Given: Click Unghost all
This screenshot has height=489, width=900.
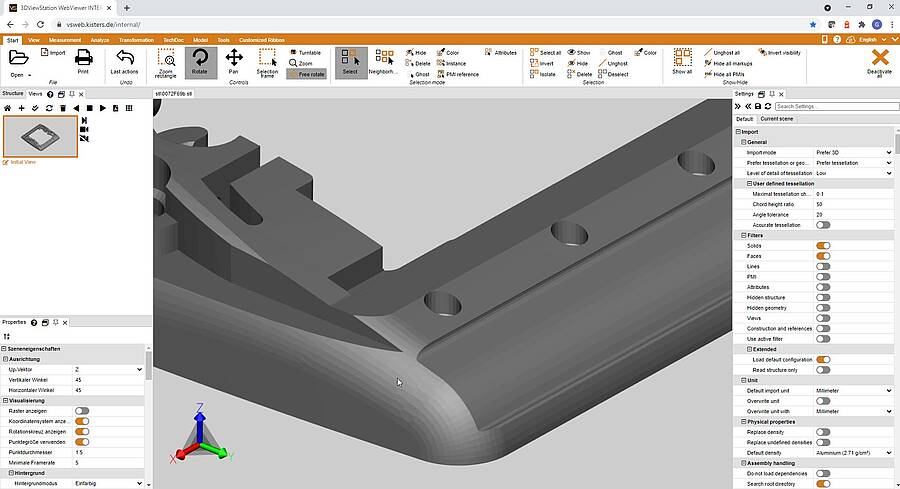Looking at the screenshot, I should tap(721, 52).
